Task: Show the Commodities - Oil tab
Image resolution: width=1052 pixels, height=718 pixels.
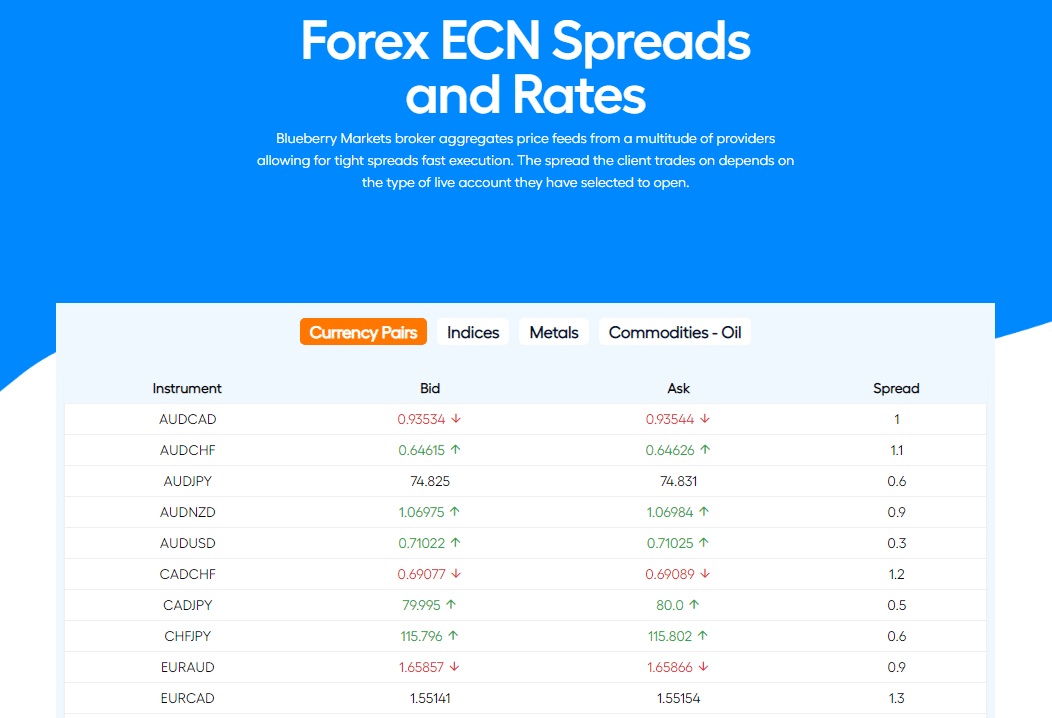Action: click(x=674, y=331)
